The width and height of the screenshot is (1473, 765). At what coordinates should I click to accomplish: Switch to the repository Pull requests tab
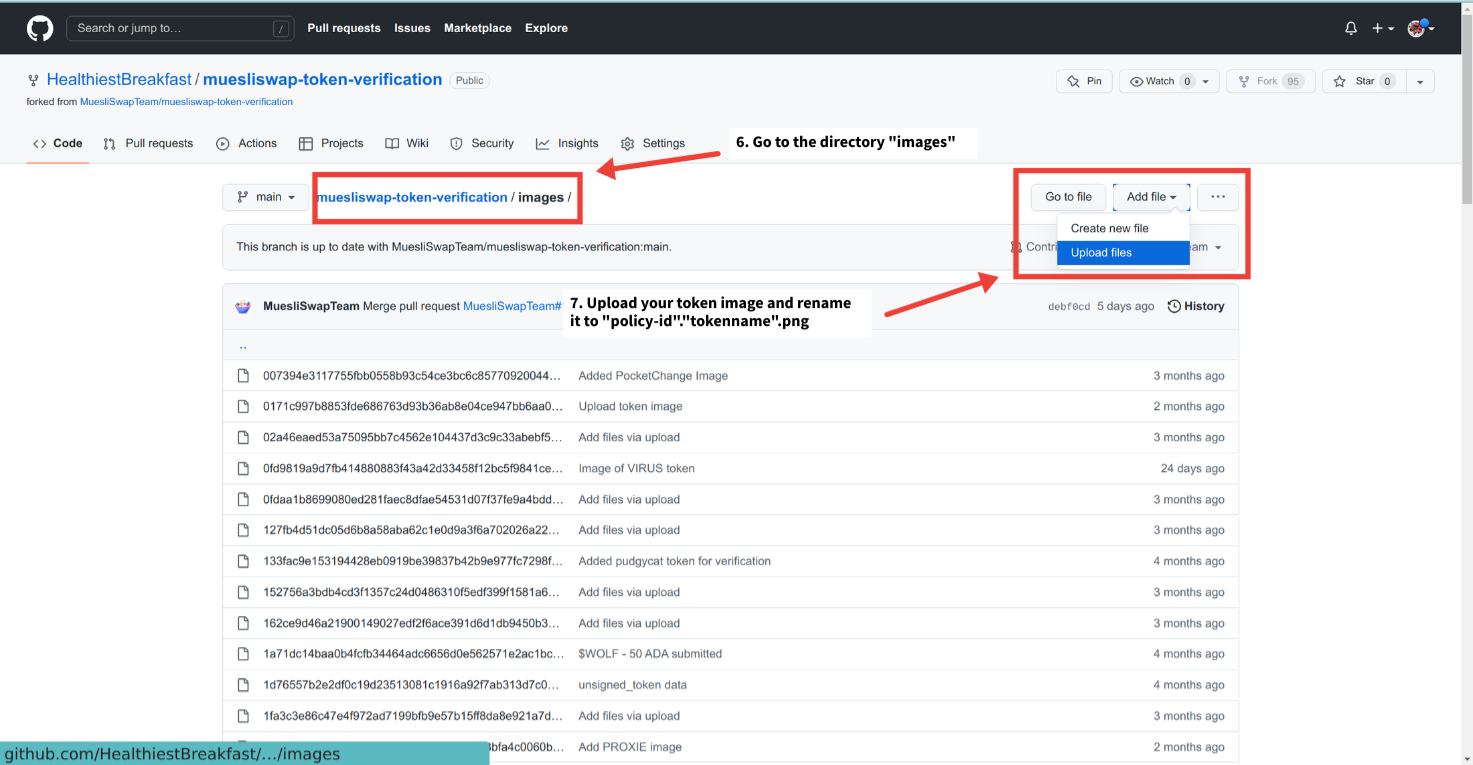[x=148, y=143]
